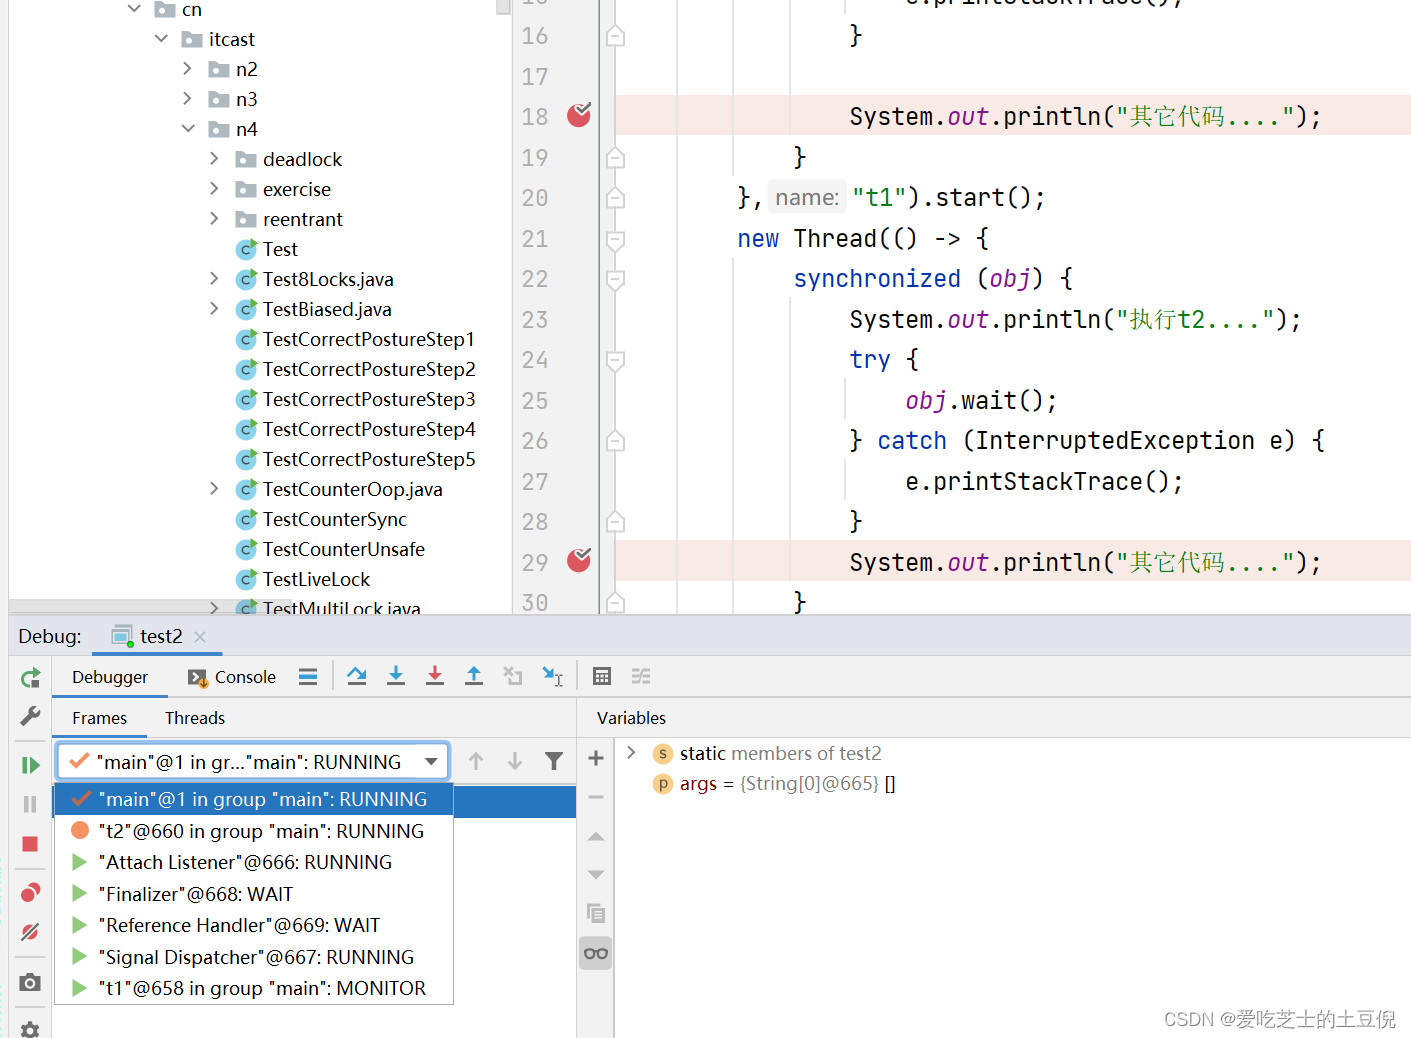Resume the program with the green play icon
The image size is (1411, 1038).
(x=31, y=765)
